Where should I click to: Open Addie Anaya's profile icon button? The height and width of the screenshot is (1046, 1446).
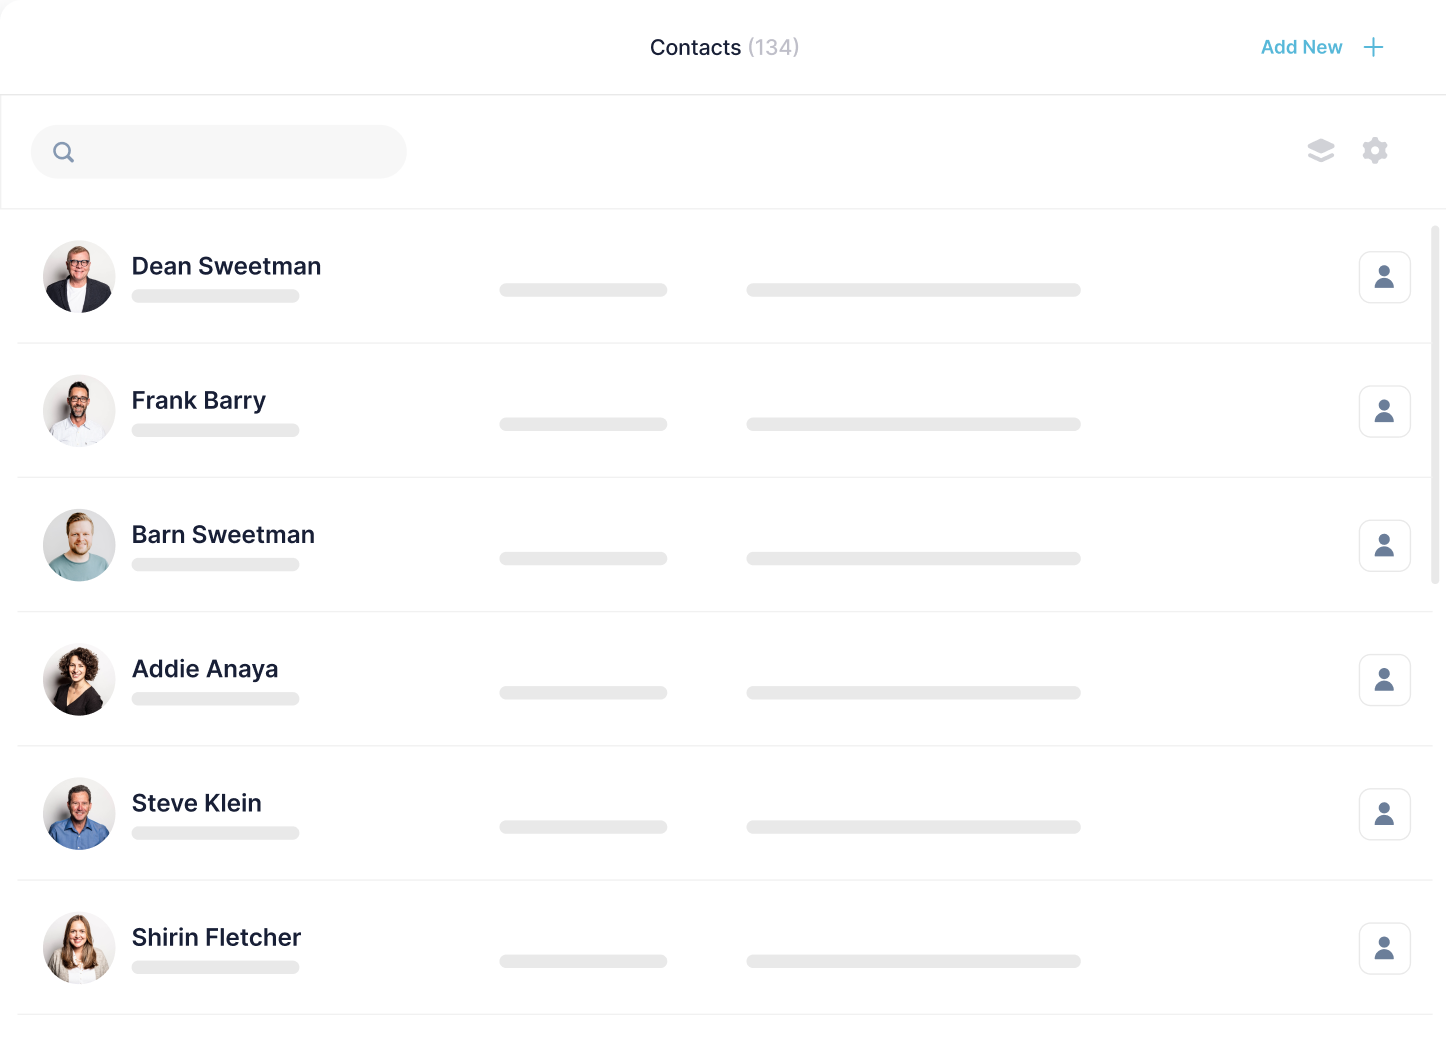(1384, 680)
